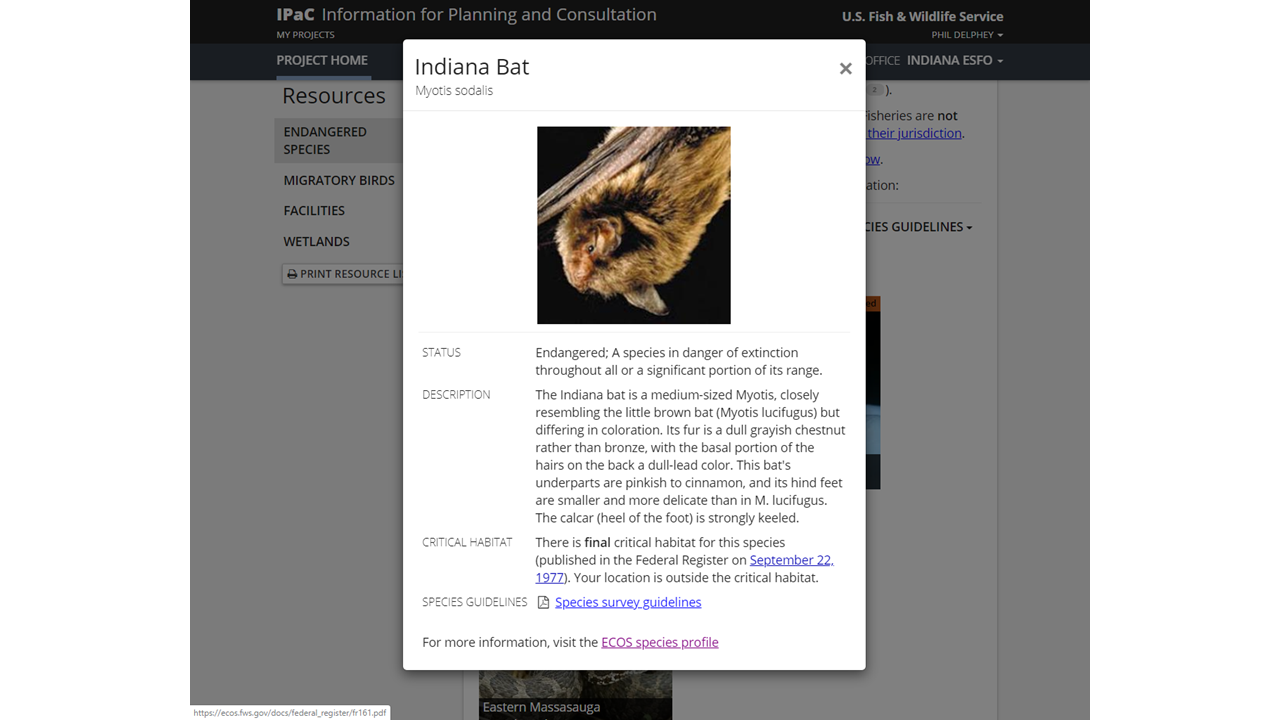
Task: Click the Indiana Bat photo
Action: pos(633,225)
